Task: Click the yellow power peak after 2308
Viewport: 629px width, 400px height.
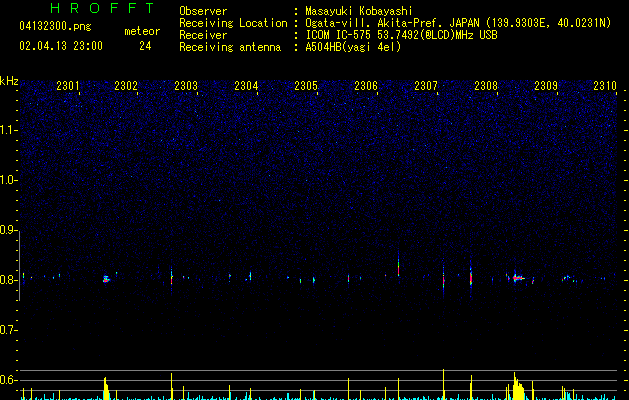Action: point(517,386)
